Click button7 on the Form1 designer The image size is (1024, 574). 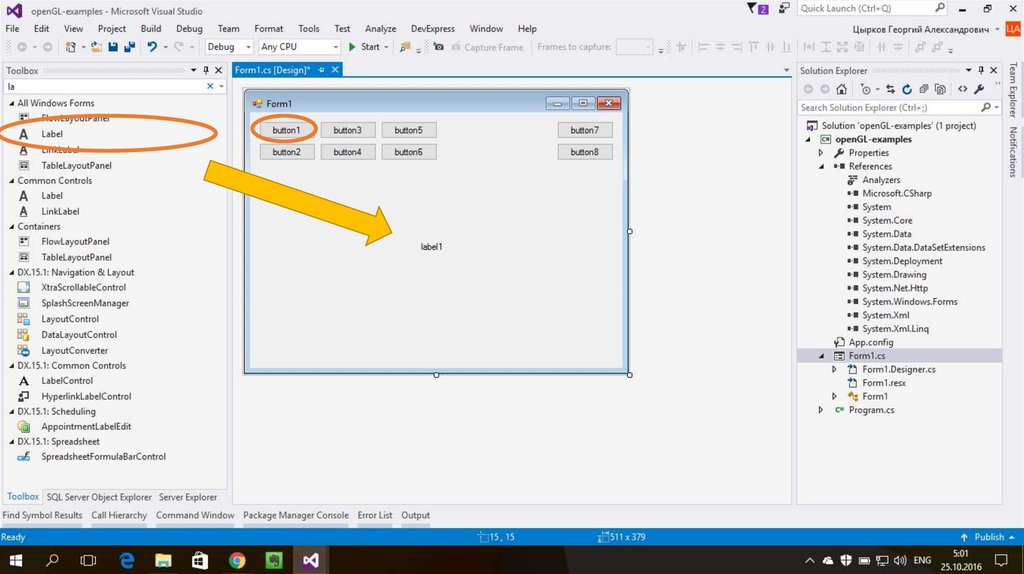point(584,130)
